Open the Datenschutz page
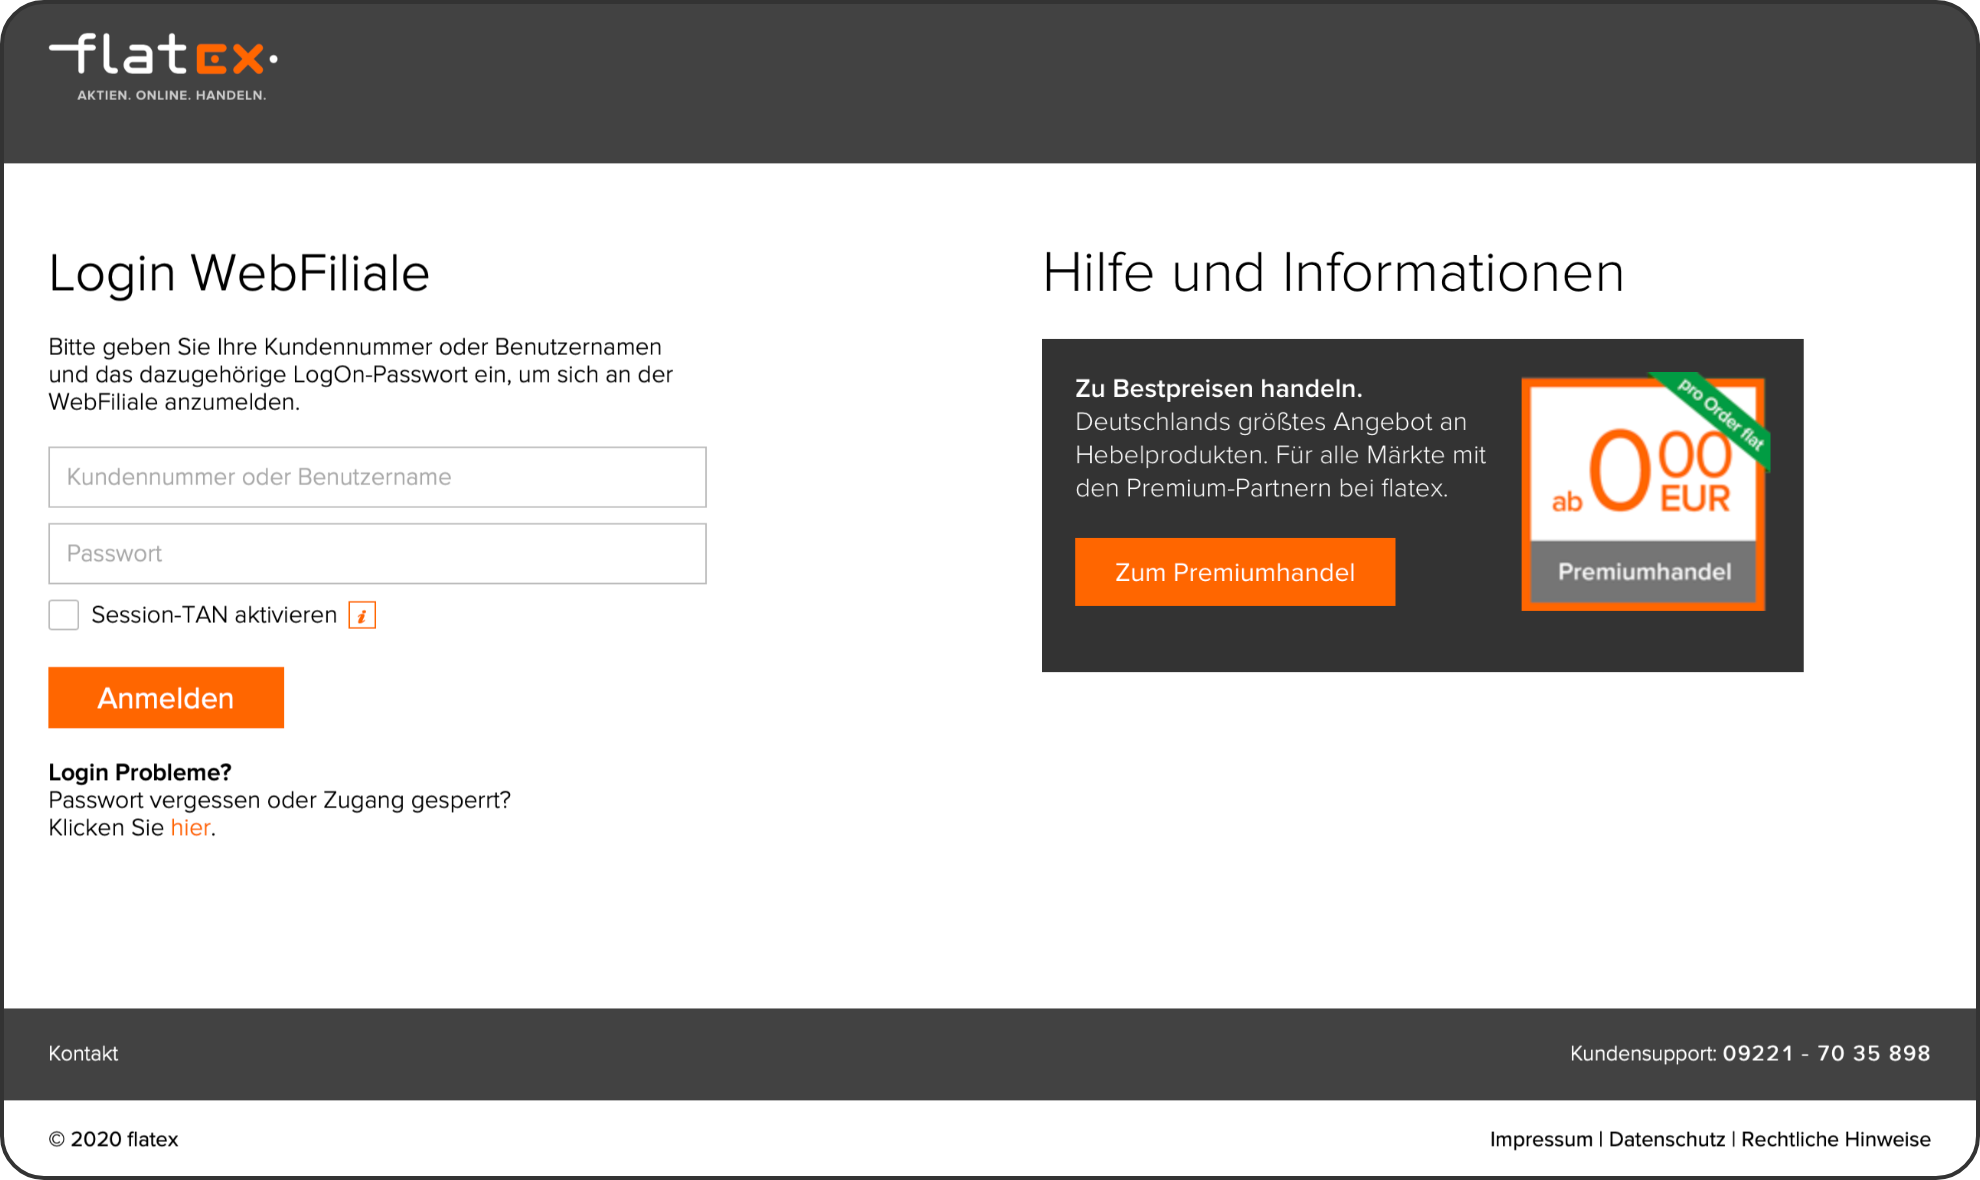Viewport: 1980px width, 1180px height. [x=1666, y=1139]
